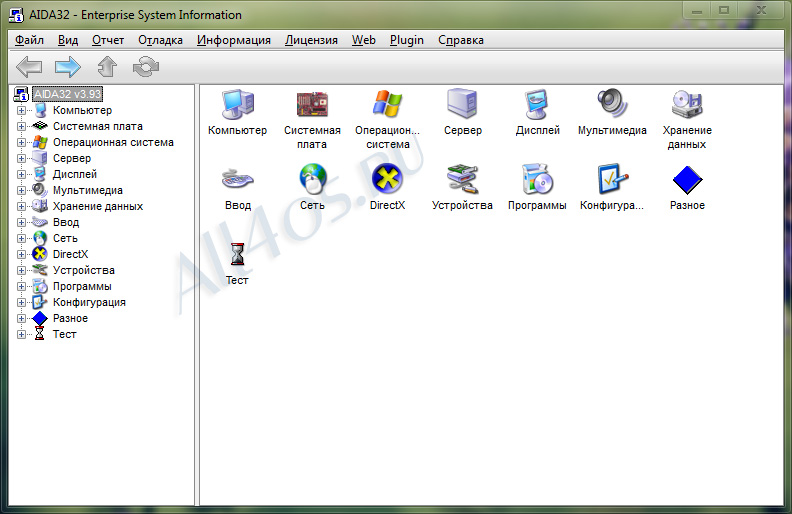Image resolution: width=792 pixels, height=514 pixels.
Task: Select Конфигурация in the tree
Action: pos(89,302)
